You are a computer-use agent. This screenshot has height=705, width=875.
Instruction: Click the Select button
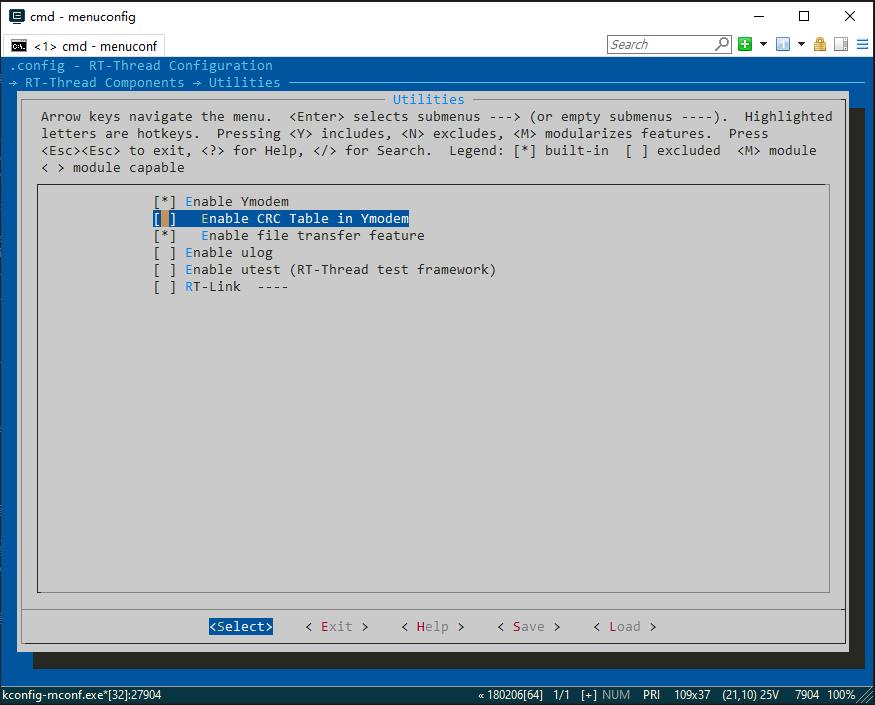pos(241,626)
